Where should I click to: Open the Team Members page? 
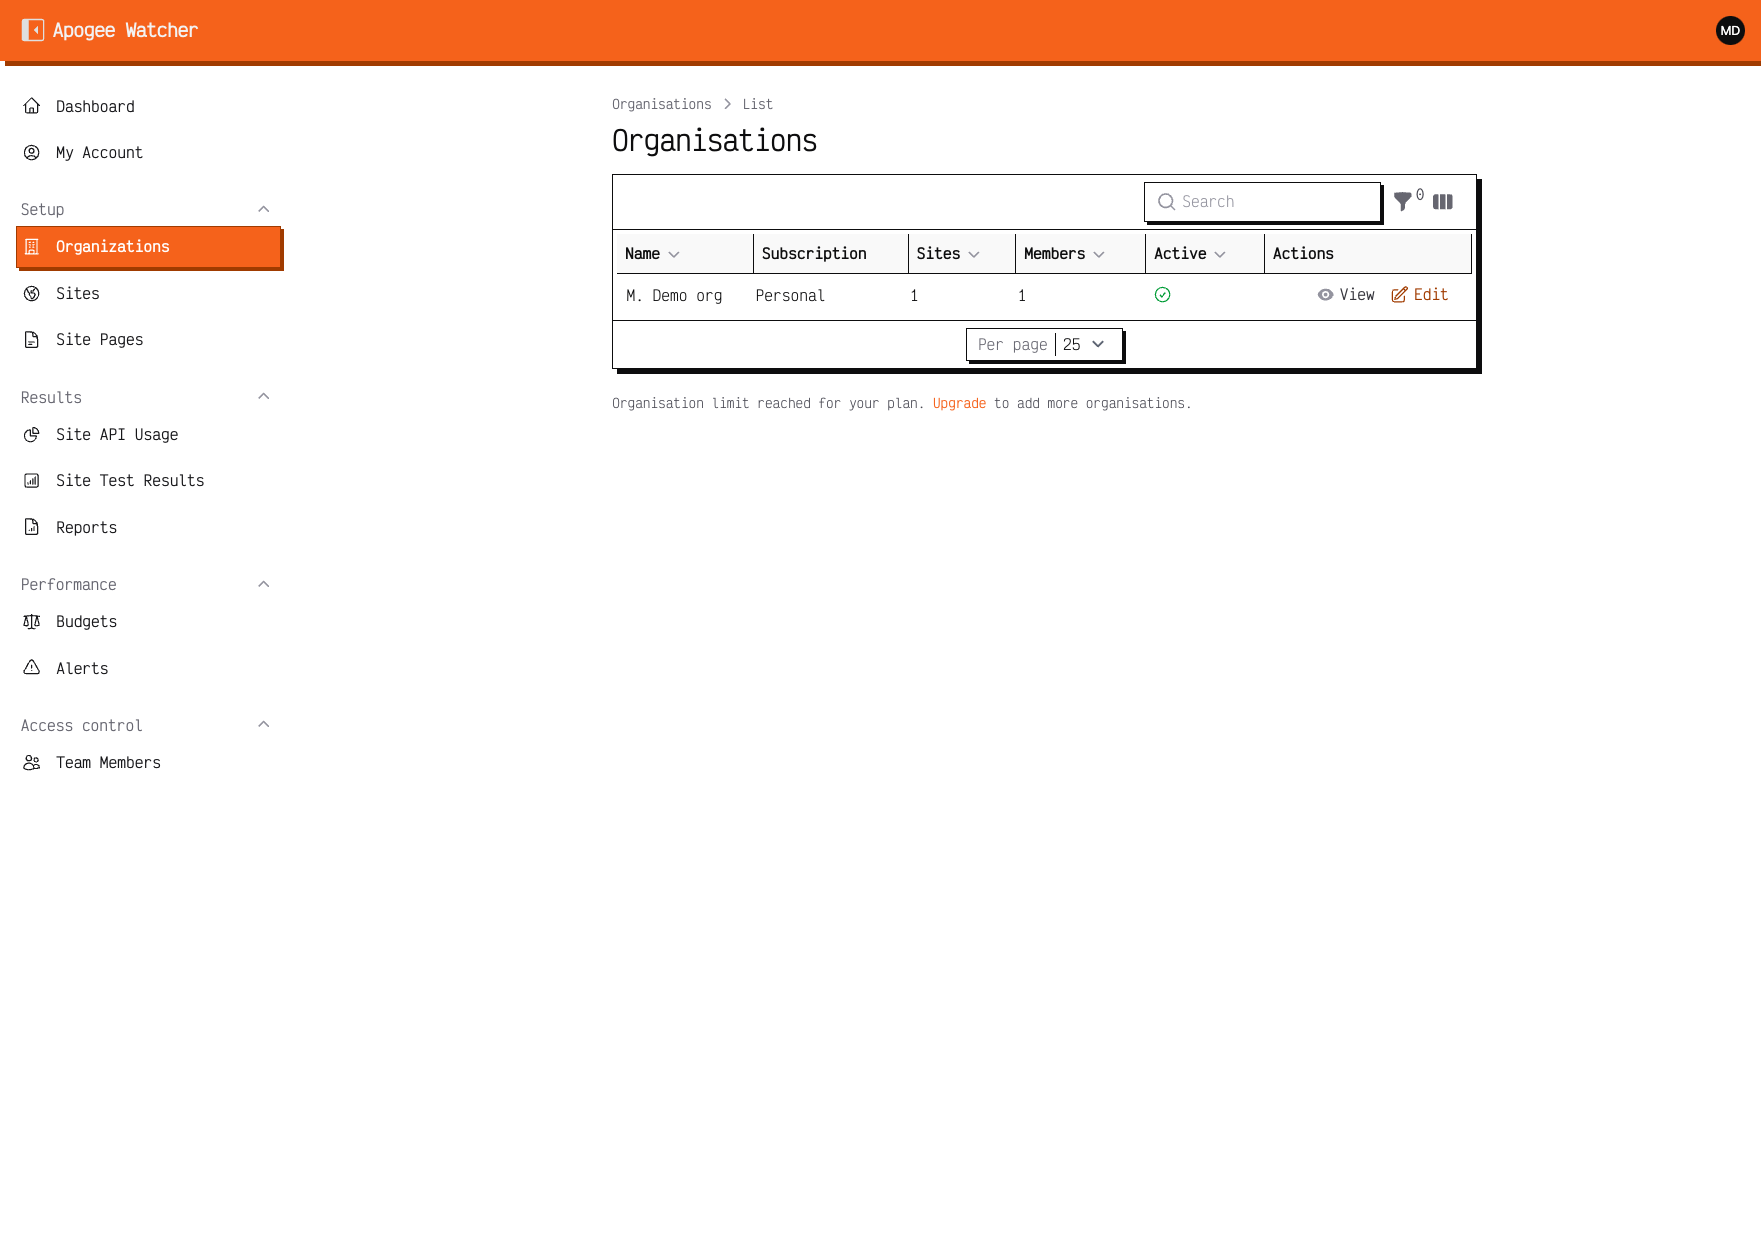149,762
